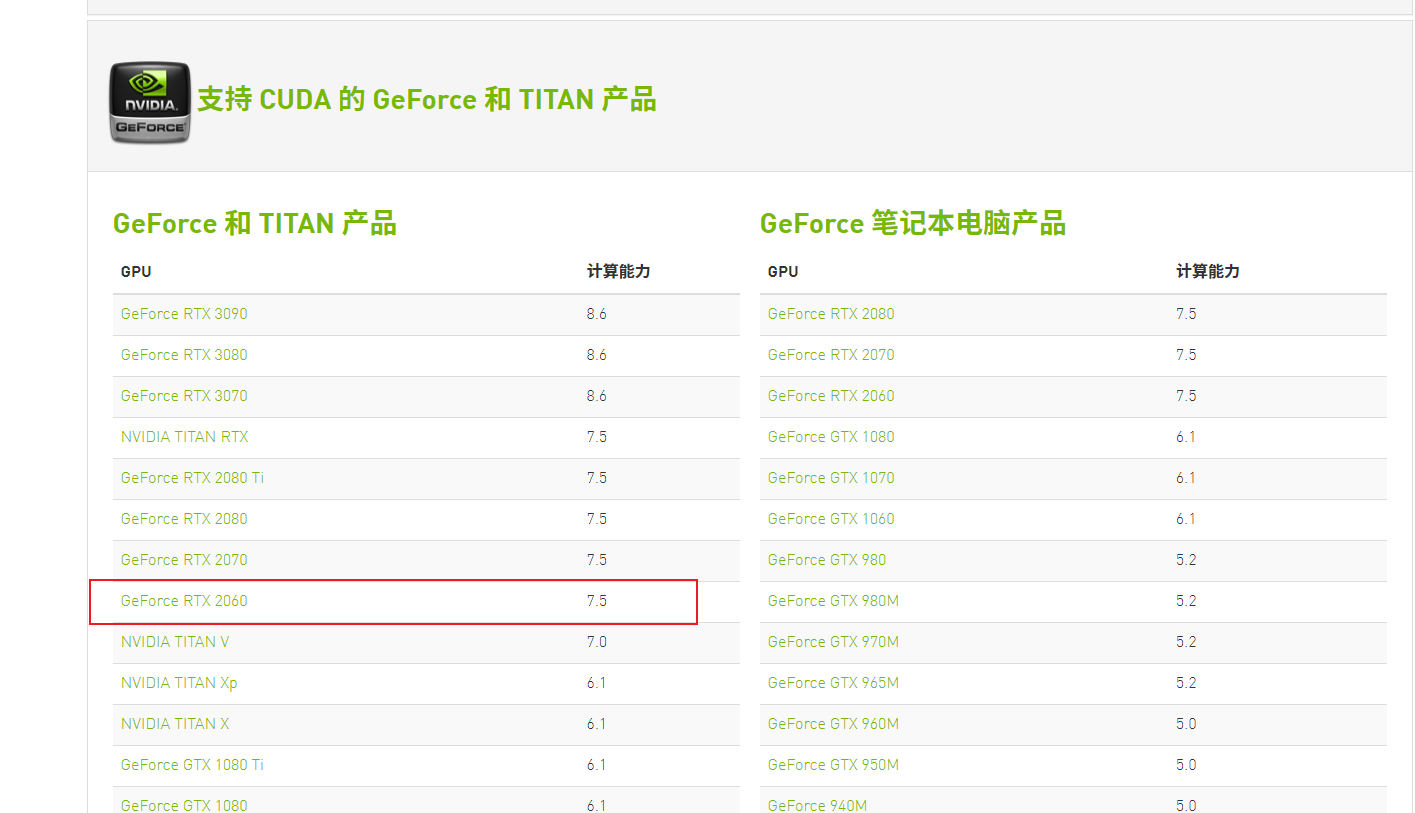Click the 6.1 value in the TITAN X row
This screenshot has height=813, width=1415.
click(x=597, y=724)
